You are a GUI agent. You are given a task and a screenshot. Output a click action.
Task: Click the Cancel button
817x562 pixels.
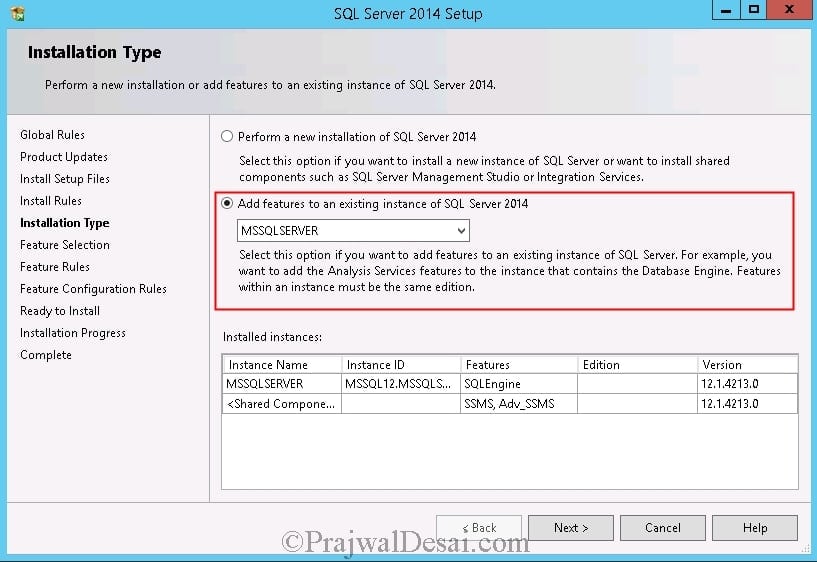pos(662,528)
